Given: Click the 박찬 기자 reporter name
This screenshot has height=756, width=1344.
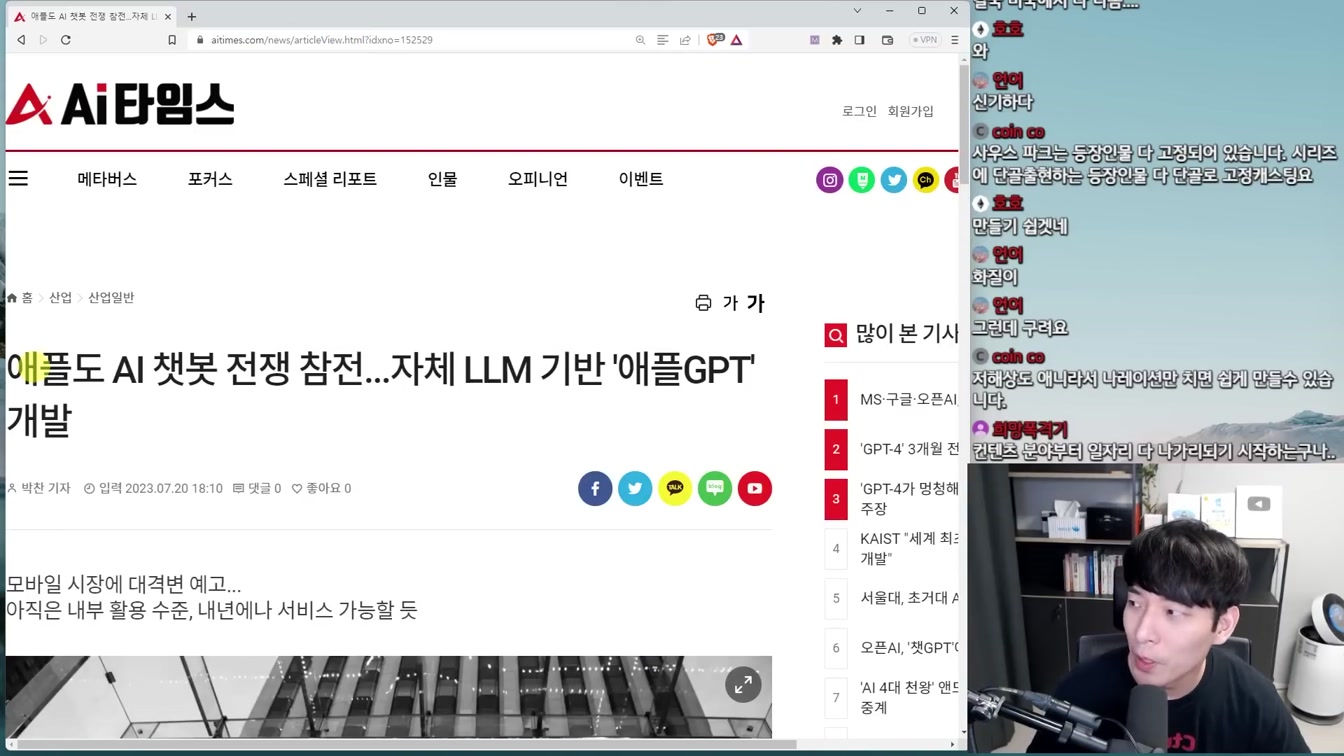Looking at the screenshot, I should 46,488.
